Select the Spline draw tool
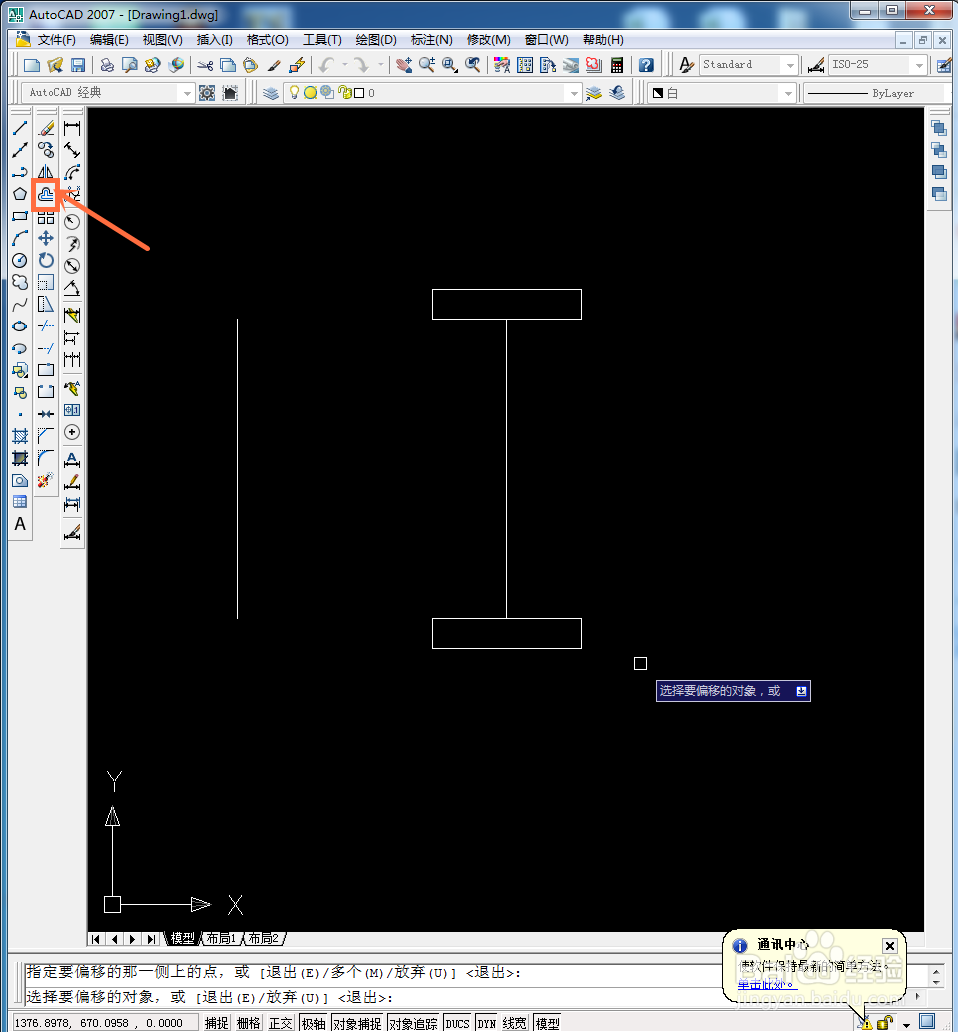The width and height of the screenshot is (958, 1032). click(20, 304)
